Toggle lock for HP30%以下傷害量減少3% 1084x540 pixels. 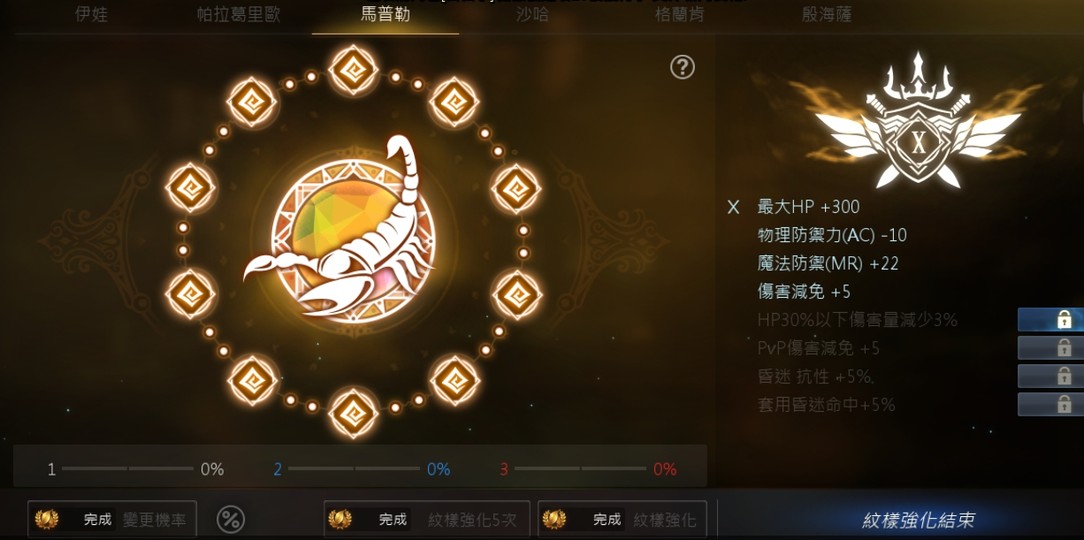click(x=1051, y=319)
